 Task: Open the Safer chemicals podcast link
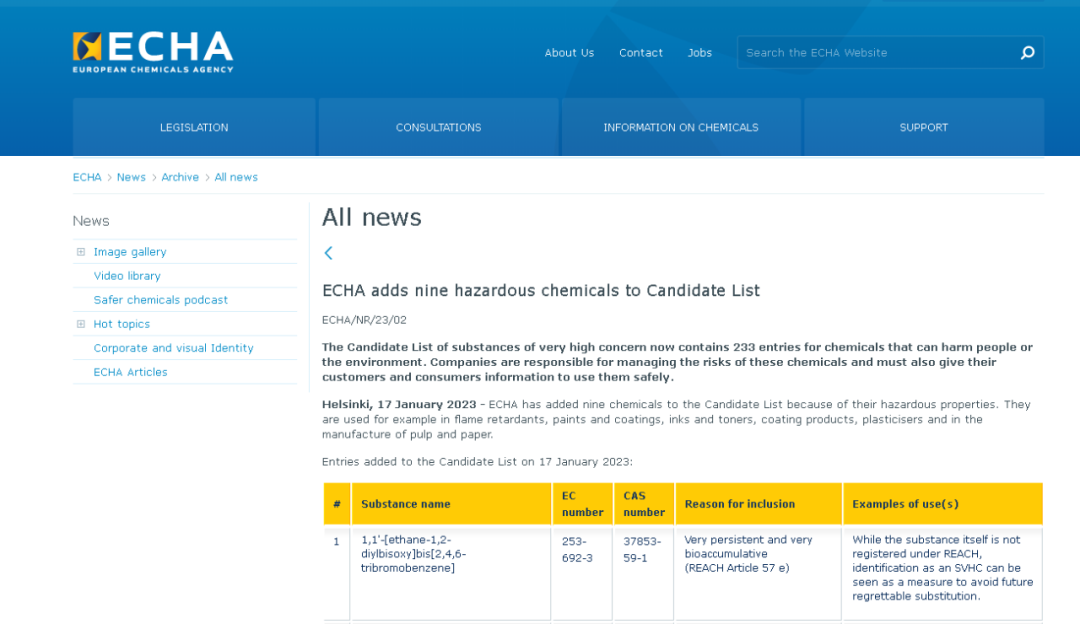point(161,300)
